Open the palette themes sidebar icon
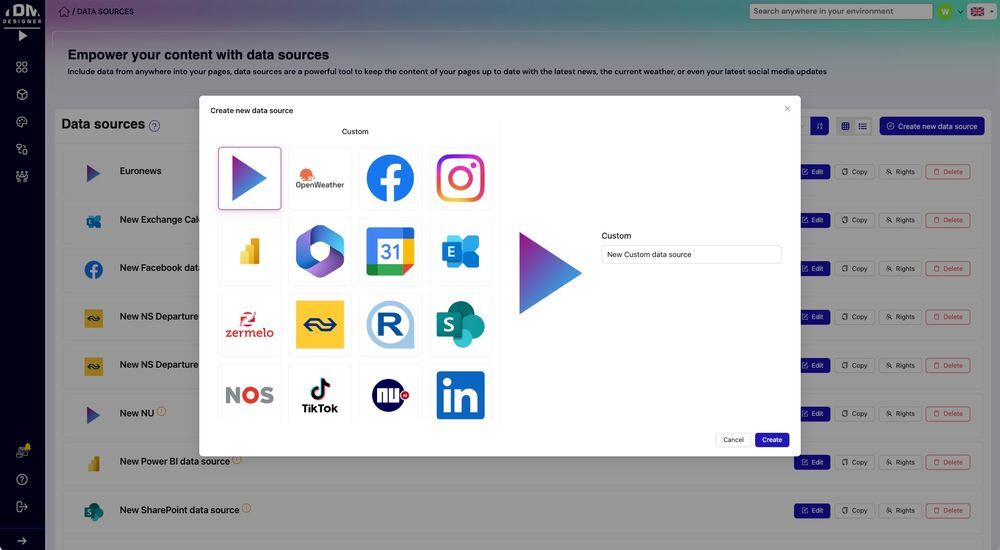 click(22, 122)
